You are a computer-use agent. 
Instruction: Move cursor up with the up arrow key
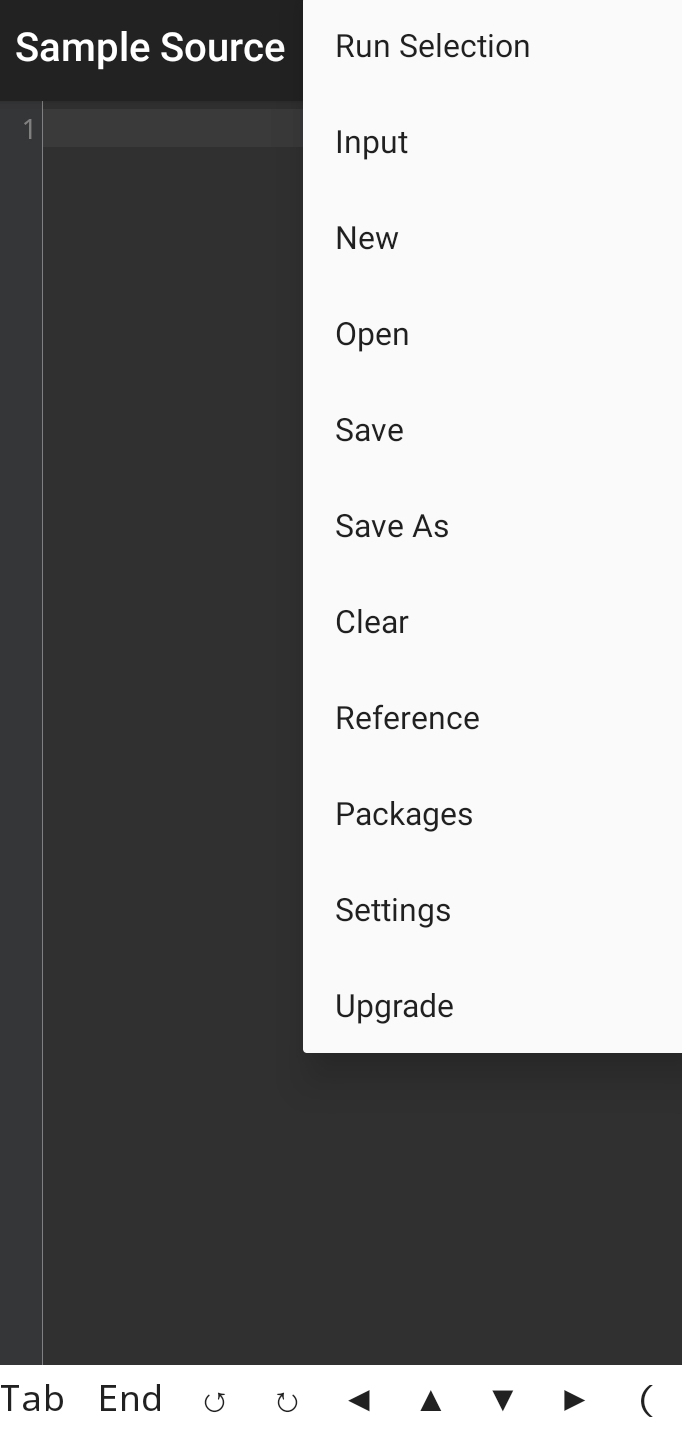pos(431,1401)
